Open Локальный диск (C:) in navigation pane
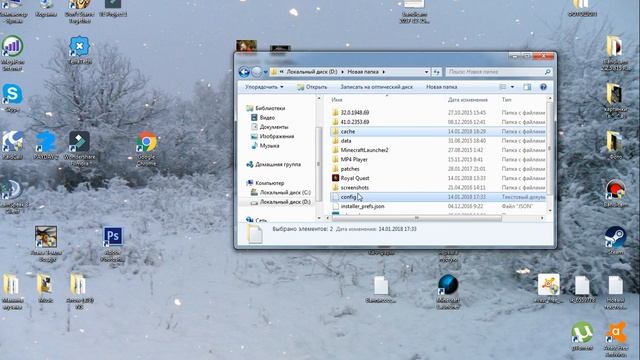Viewport: 640px width, 360px height. tap(285, 193)
